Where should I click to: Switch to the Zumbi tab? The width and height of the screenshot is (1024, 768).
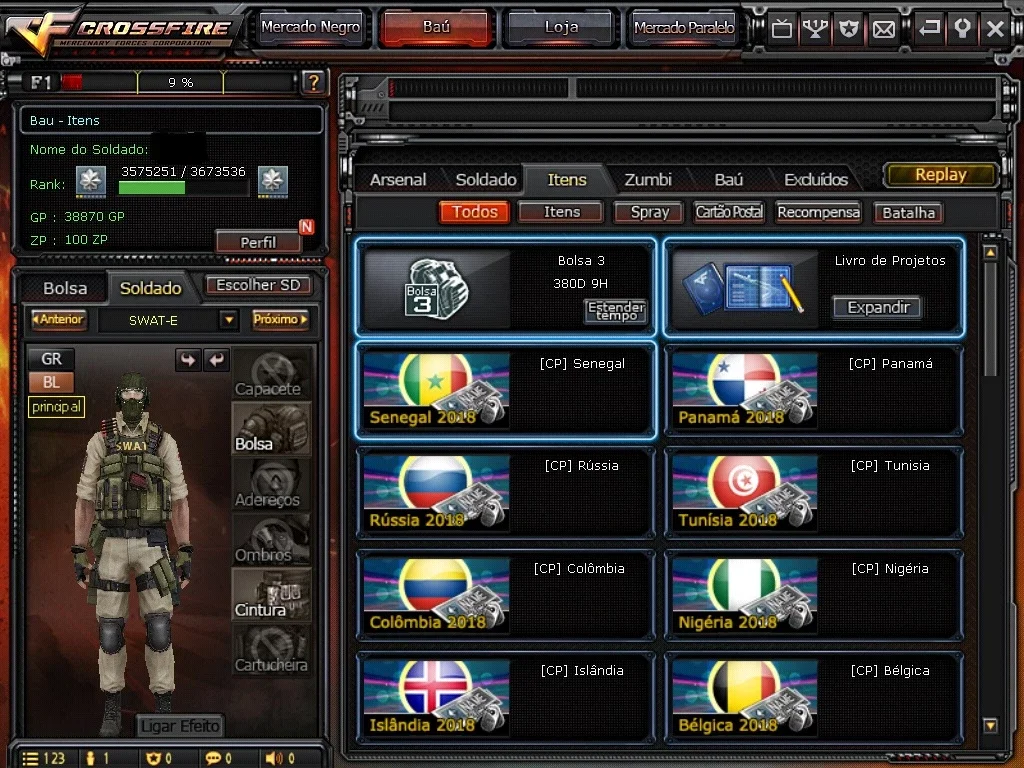pyautogui.click(x=648, y=180)
